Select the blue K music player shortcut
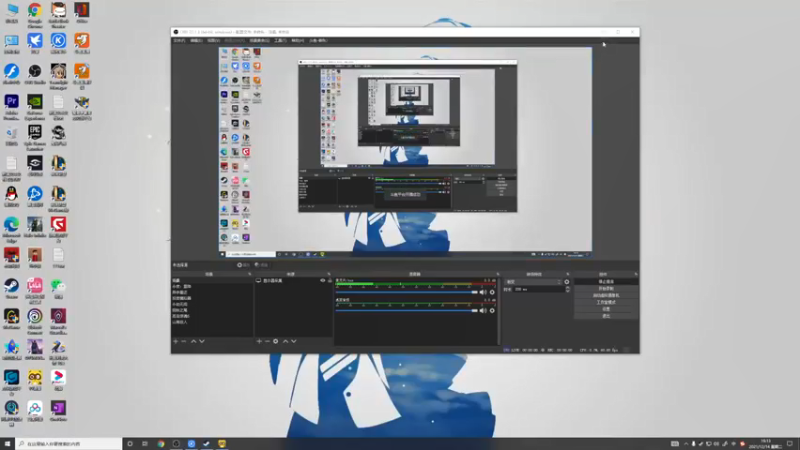 pyautogui.click(x=58, y=44)
